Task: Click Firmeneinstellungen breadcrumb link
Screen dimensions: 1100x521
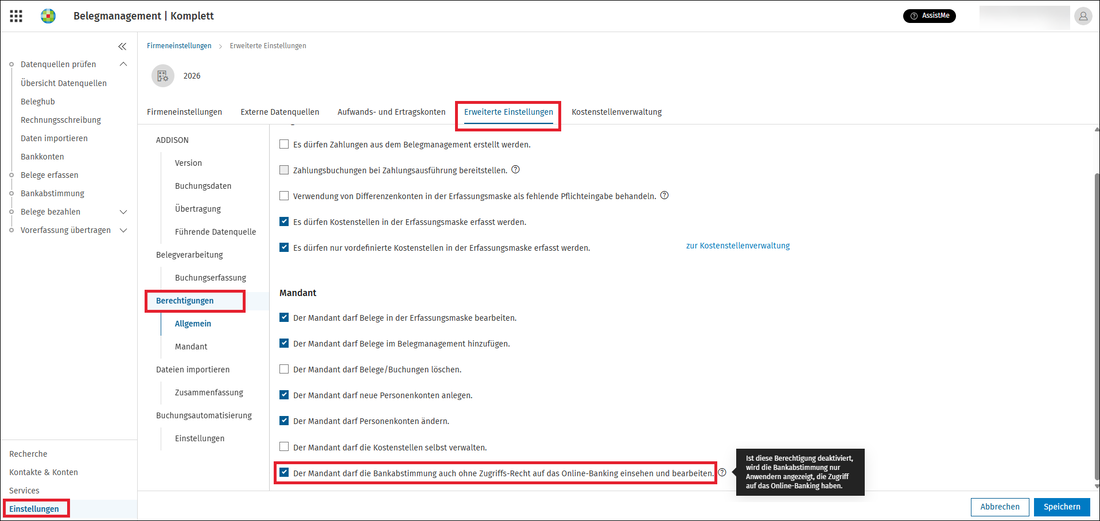Action: (179, 46)
